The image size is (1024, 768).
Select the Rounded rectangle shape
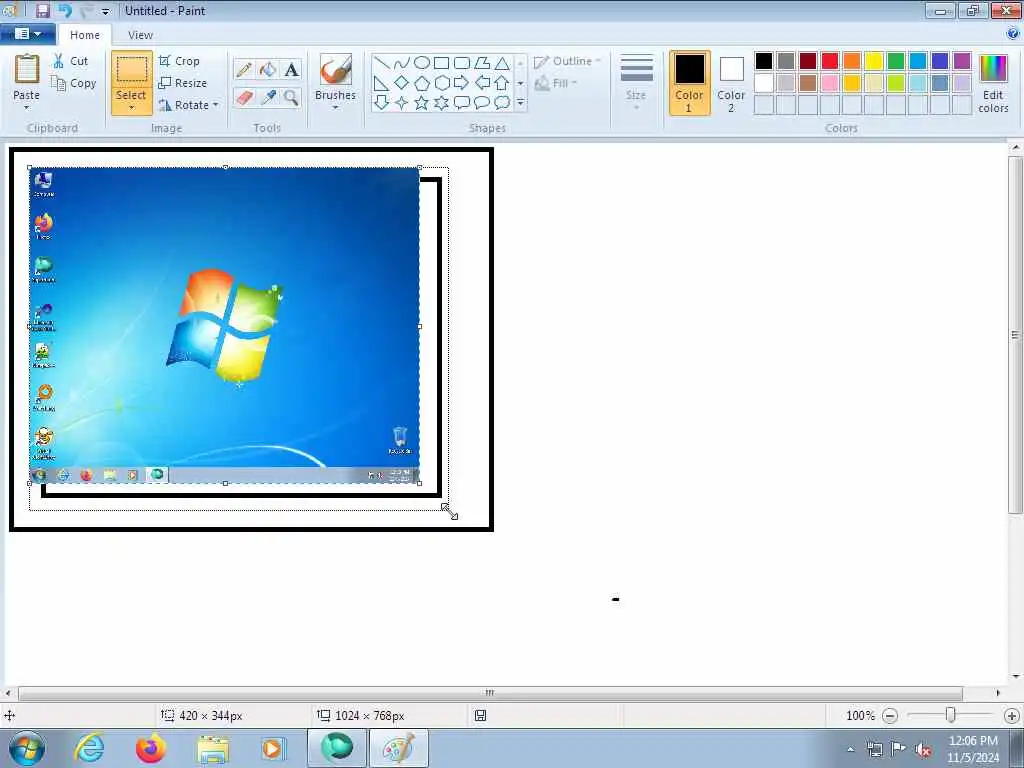[462, 63]
